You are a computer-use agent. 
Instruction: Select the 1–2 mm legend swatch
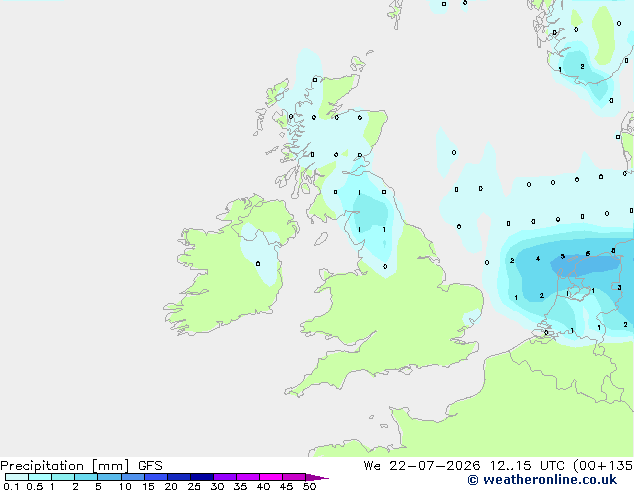tap(63, 477)
